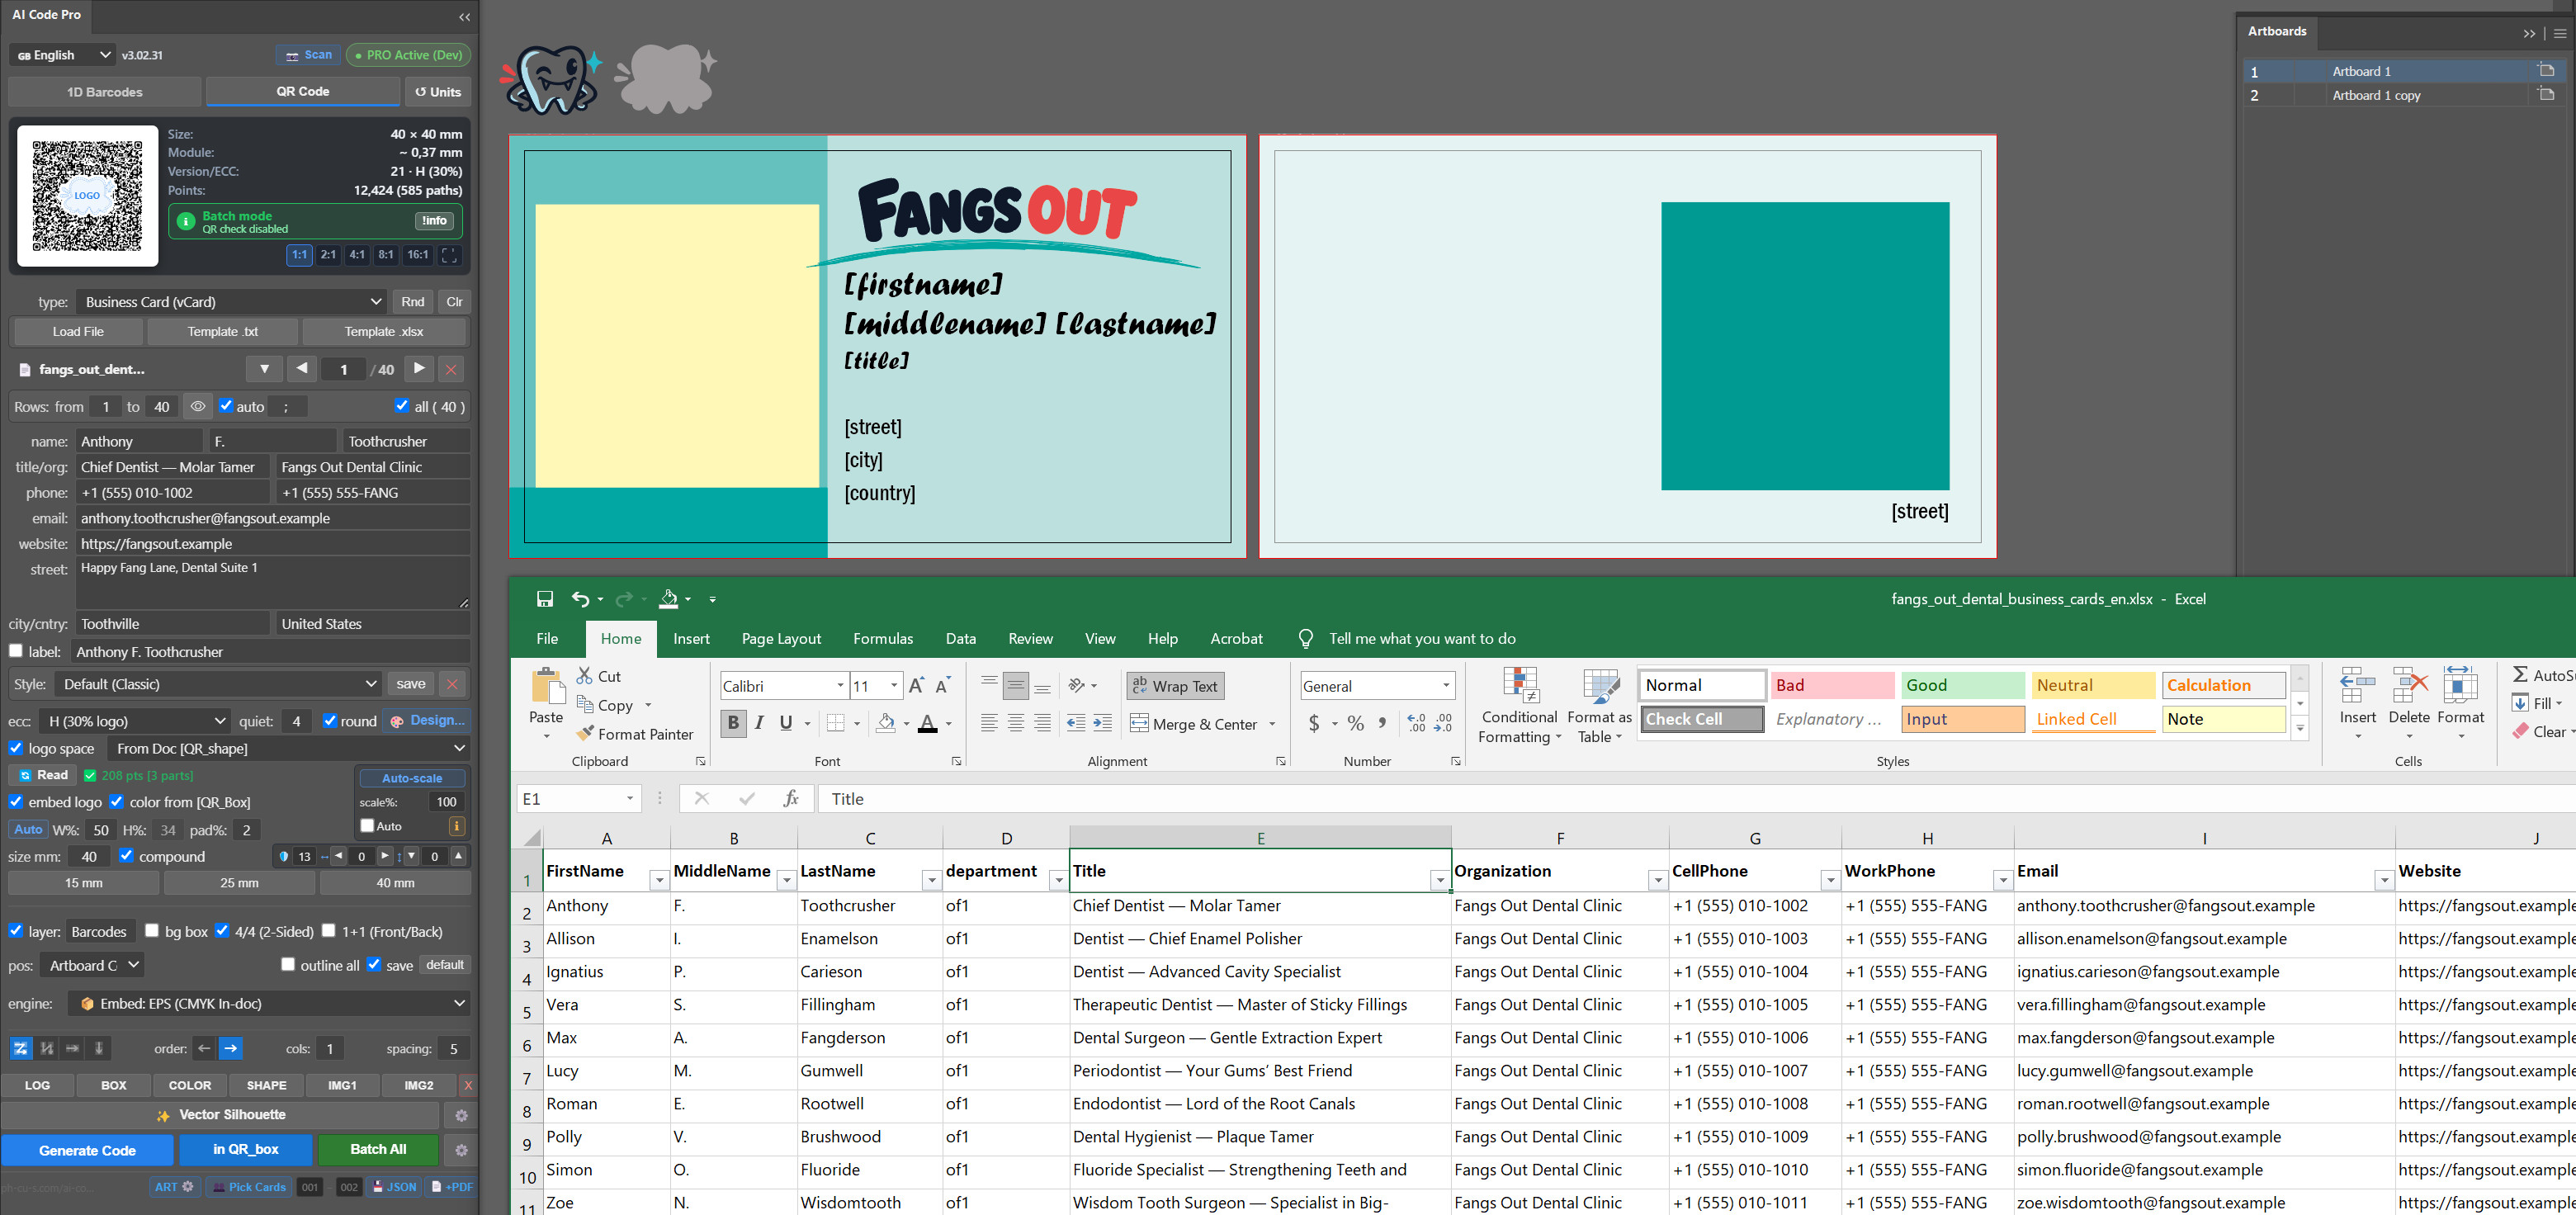This screenshot has height=1215, width=2576.
Task: Toggle the rows preview eye icon
Action: click(x=198, y=406)
